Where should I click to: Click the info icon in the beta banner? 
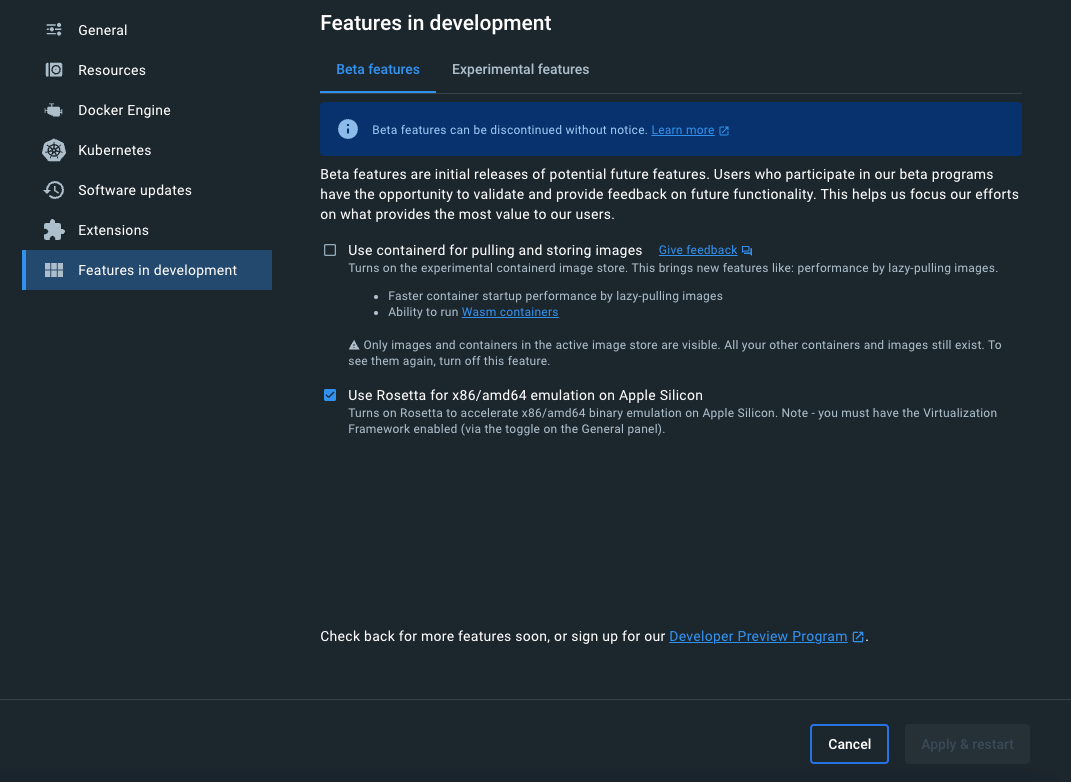347,129
